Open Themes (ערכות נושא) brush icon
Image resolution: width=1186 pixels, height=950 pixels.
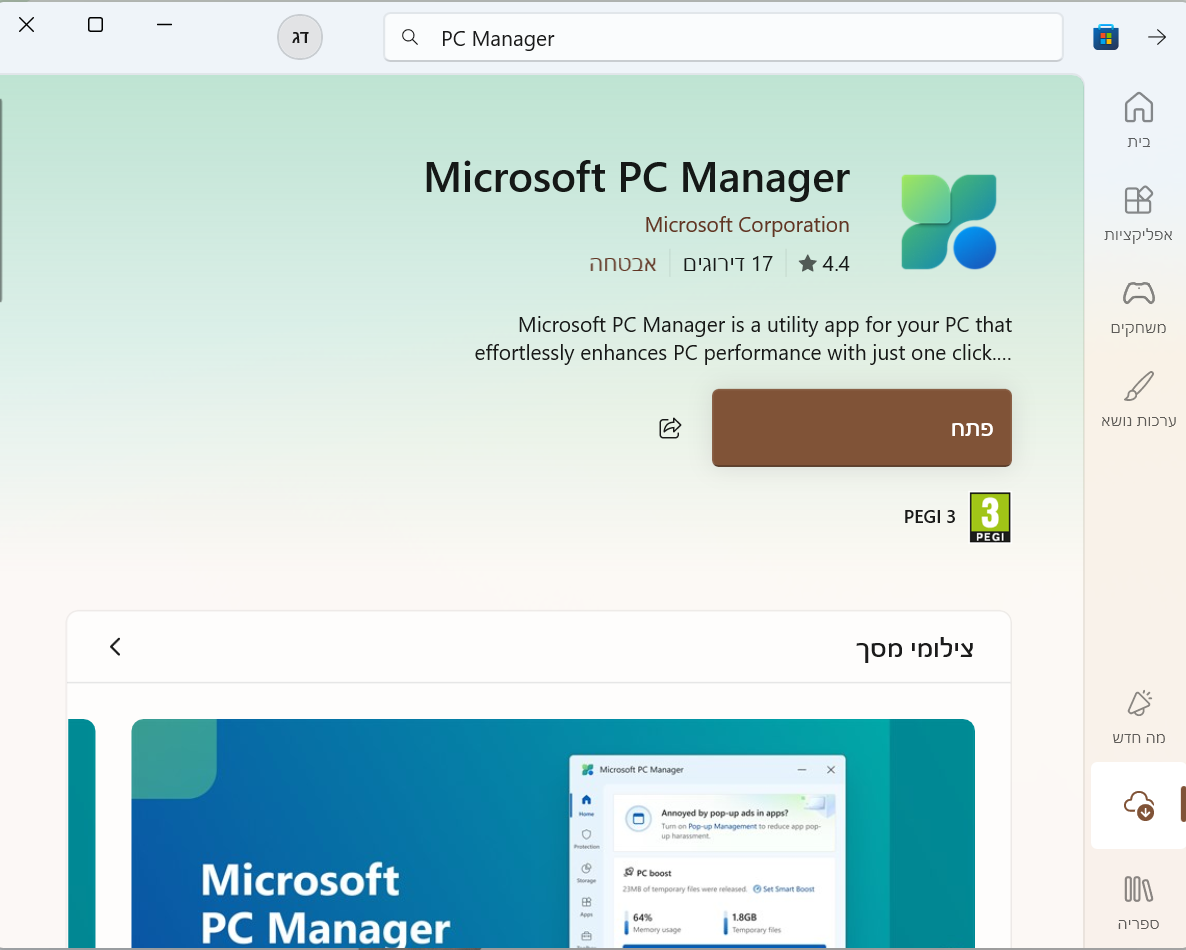pos(1138,400)
